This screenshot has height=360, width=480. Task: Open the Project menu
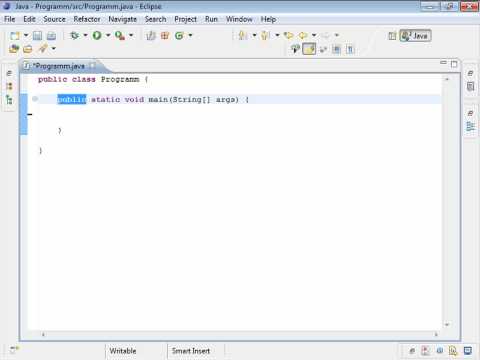pos(185,19)
